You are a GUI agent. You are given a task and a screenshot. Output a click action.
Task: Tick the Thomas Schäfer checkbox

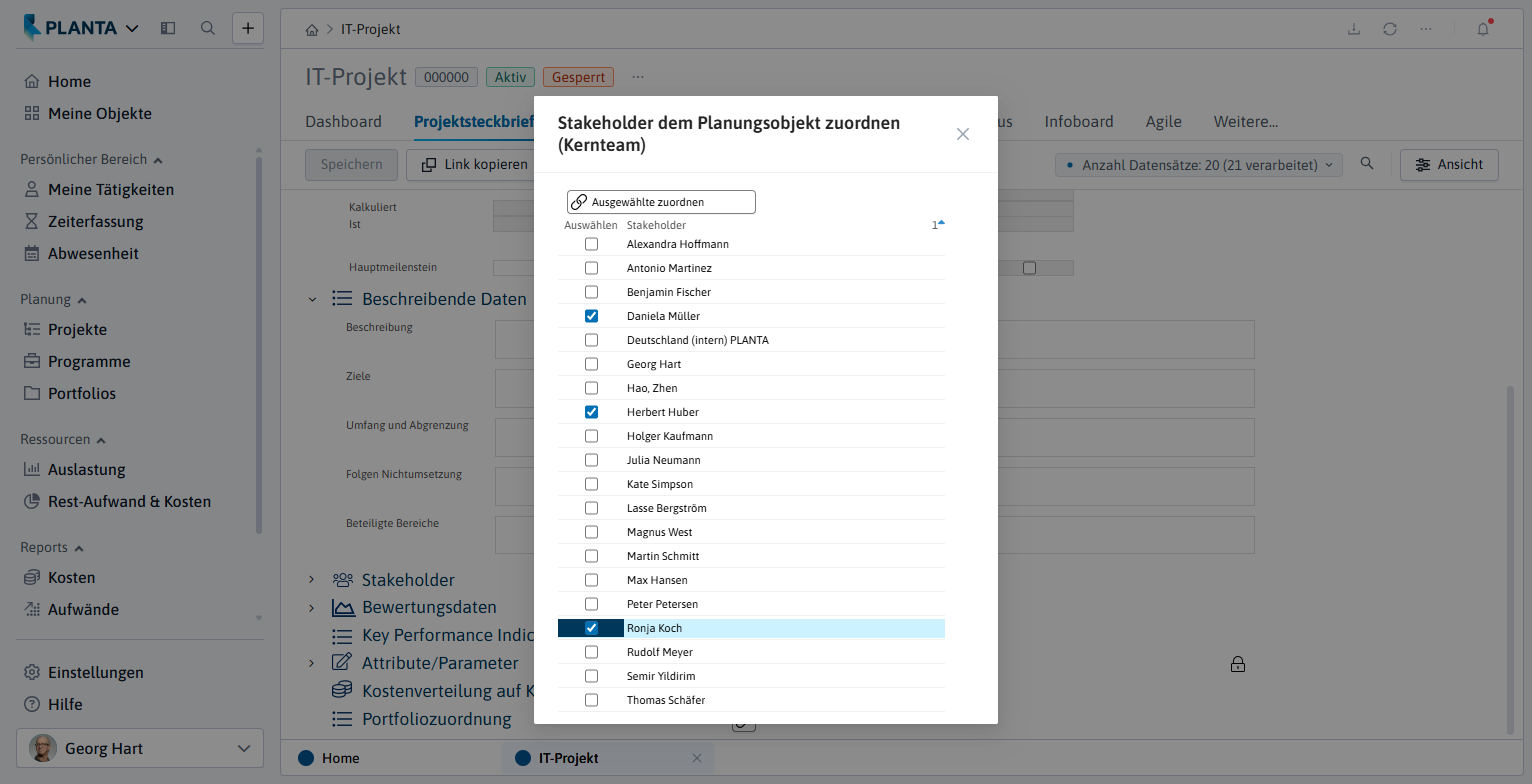point(591,700)
